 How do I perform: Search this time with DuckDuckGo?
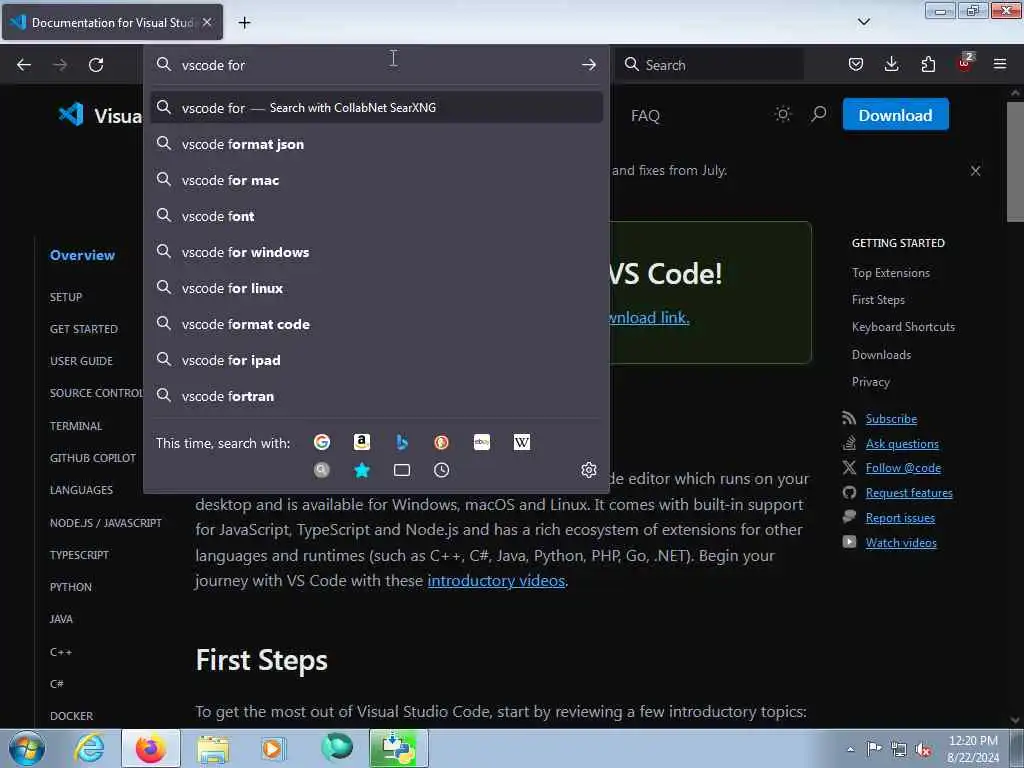click(x=441, y=442)
